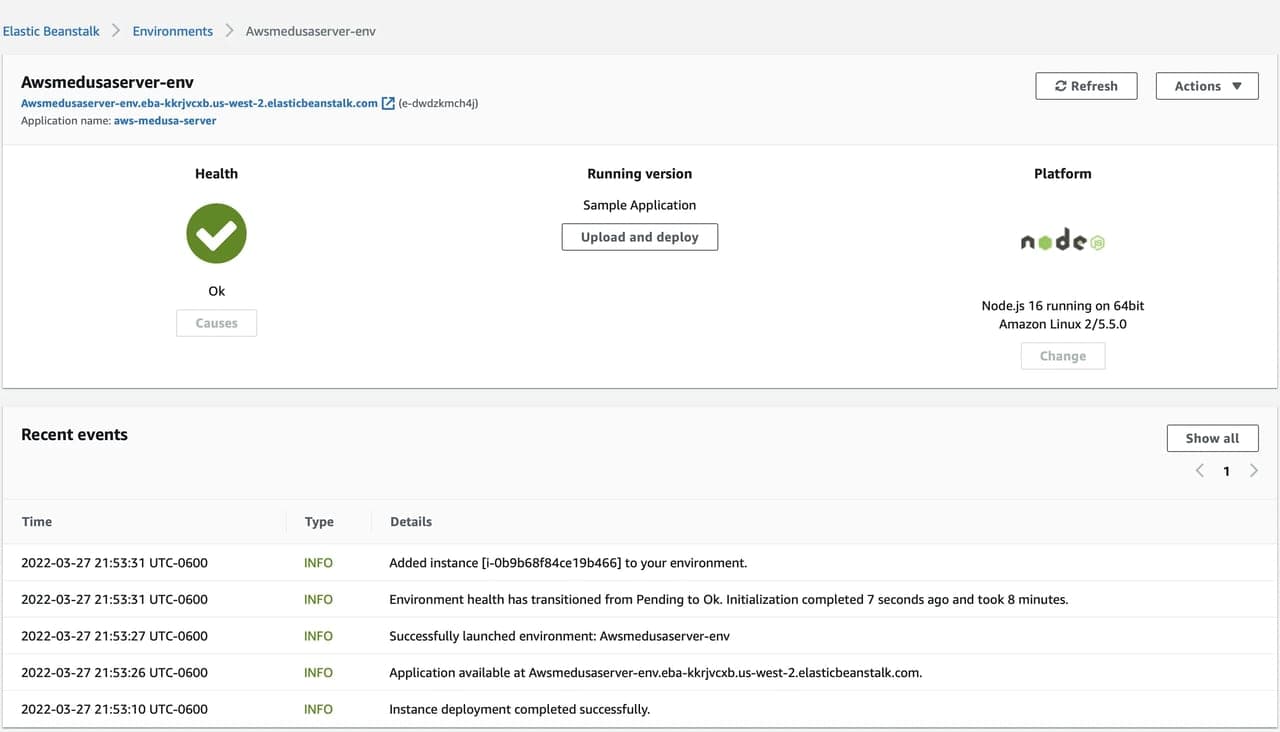The height and width of the screenshot is (732, 1280).
Task: Open the Actions dropdown menu
Action: (1207, 86)
